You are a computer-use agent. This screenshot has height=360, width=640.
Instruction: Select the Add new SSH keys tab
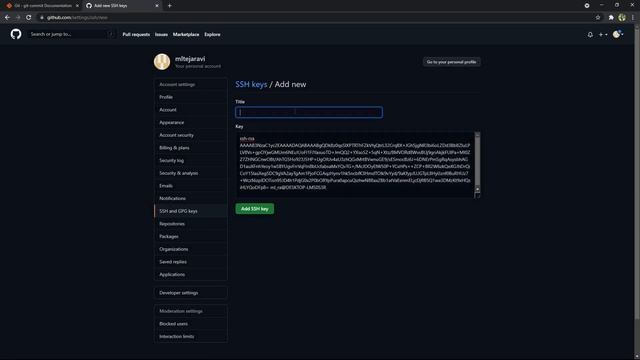tap(122, 6)
